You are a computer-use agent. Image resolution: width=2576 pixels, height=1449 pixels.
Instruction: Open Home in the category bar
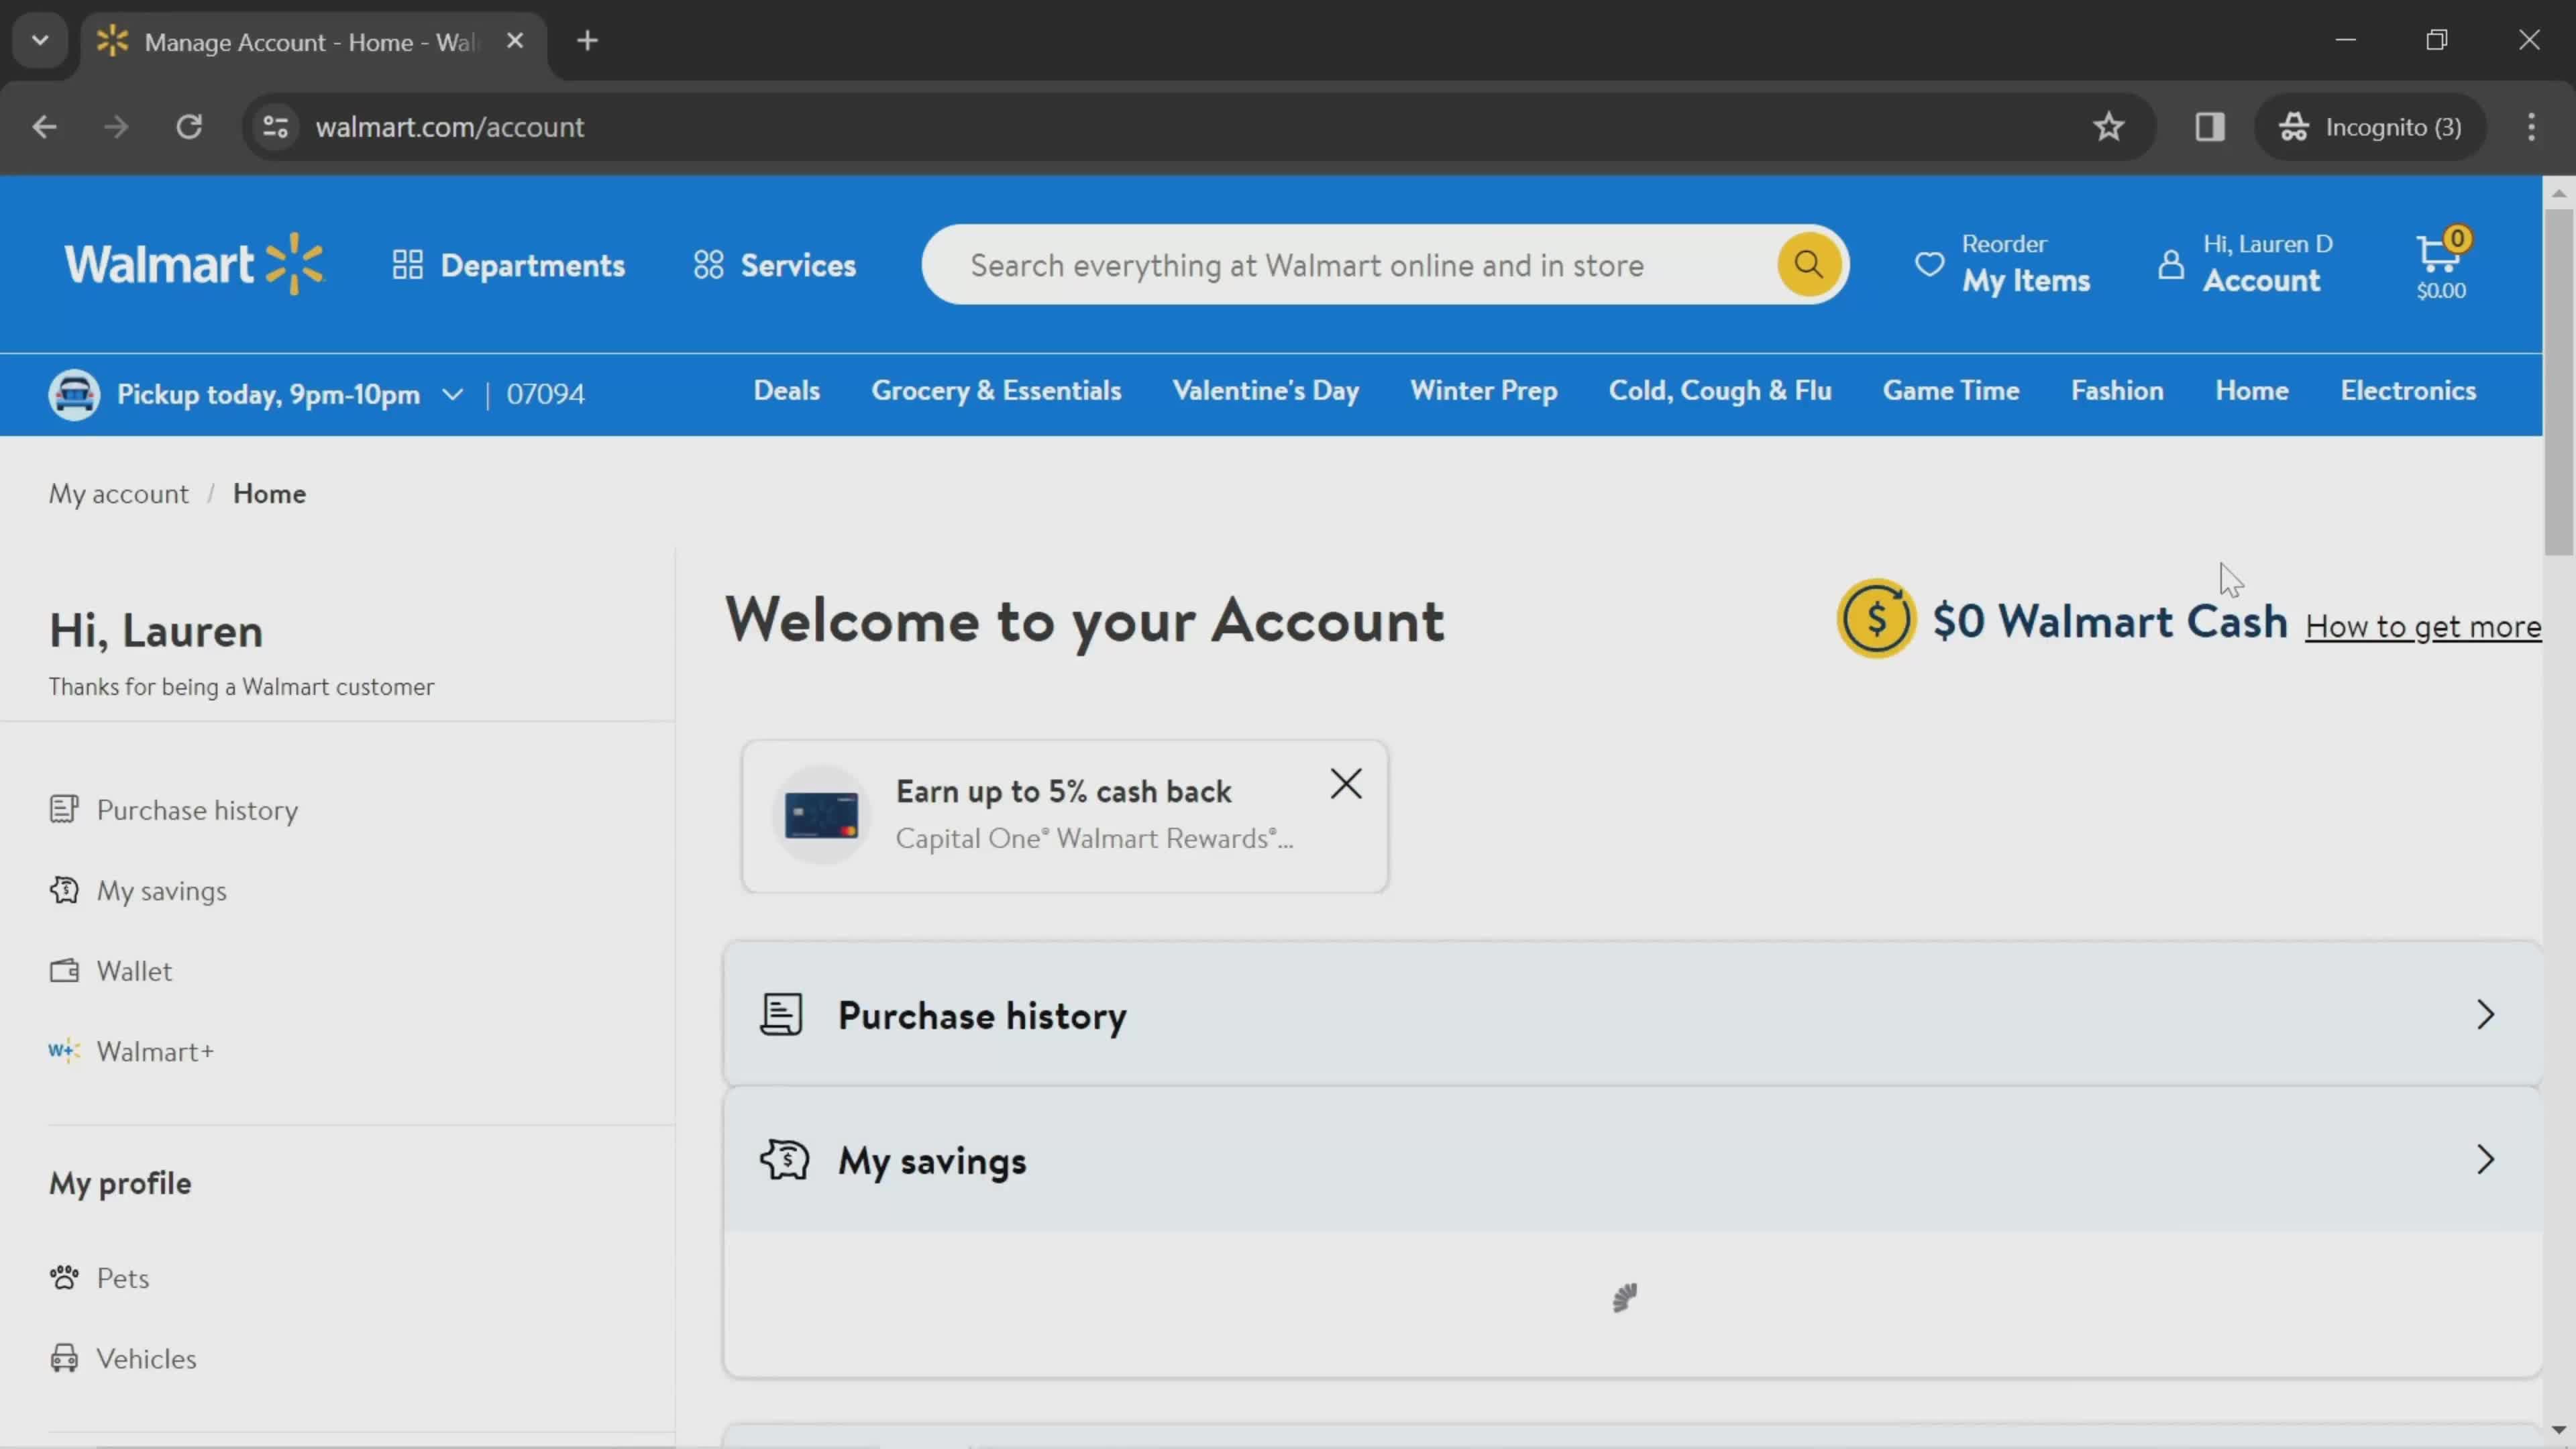2251,391
